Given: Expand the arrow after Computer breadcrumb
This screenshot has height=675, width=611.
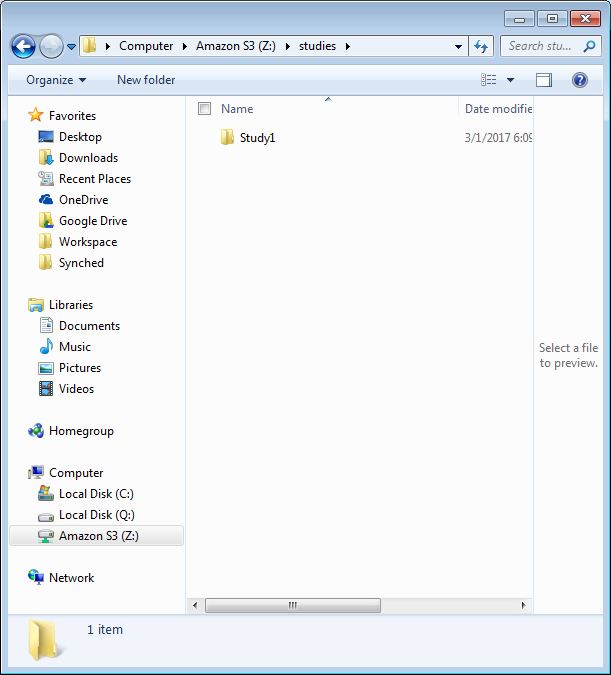Looking at the screenshot, I should click(185, 46).
